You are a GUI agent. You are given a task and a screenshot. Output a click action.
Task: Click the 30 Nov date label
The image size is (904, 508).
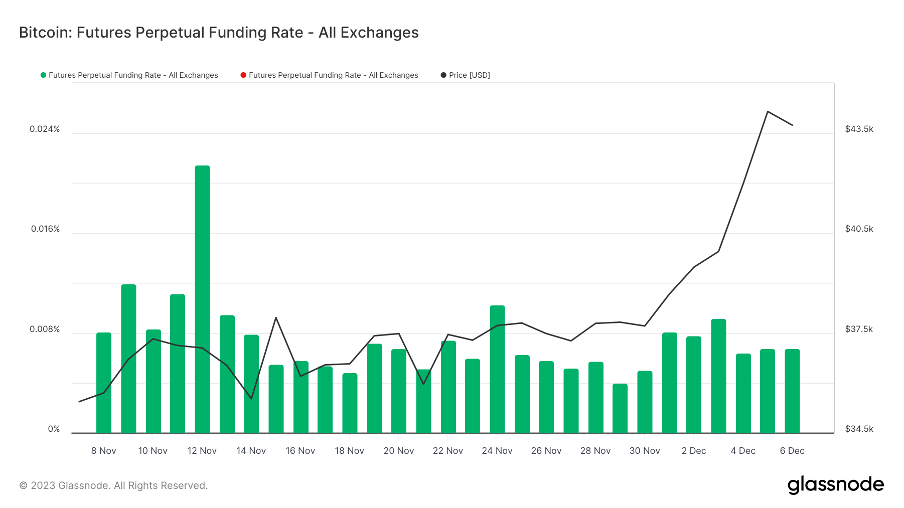[644, 451]
